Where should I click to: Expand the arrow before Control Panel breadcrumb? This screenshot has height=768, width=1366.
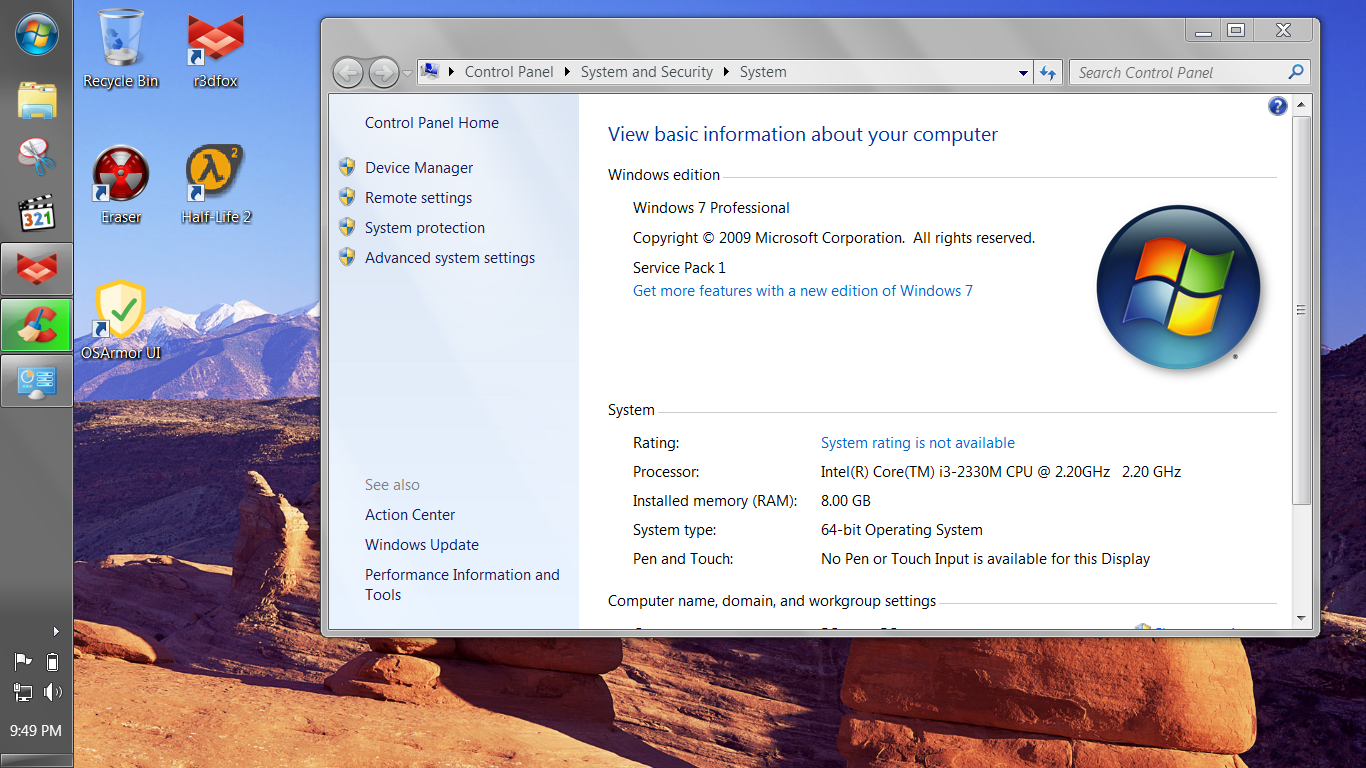(451, 72)
